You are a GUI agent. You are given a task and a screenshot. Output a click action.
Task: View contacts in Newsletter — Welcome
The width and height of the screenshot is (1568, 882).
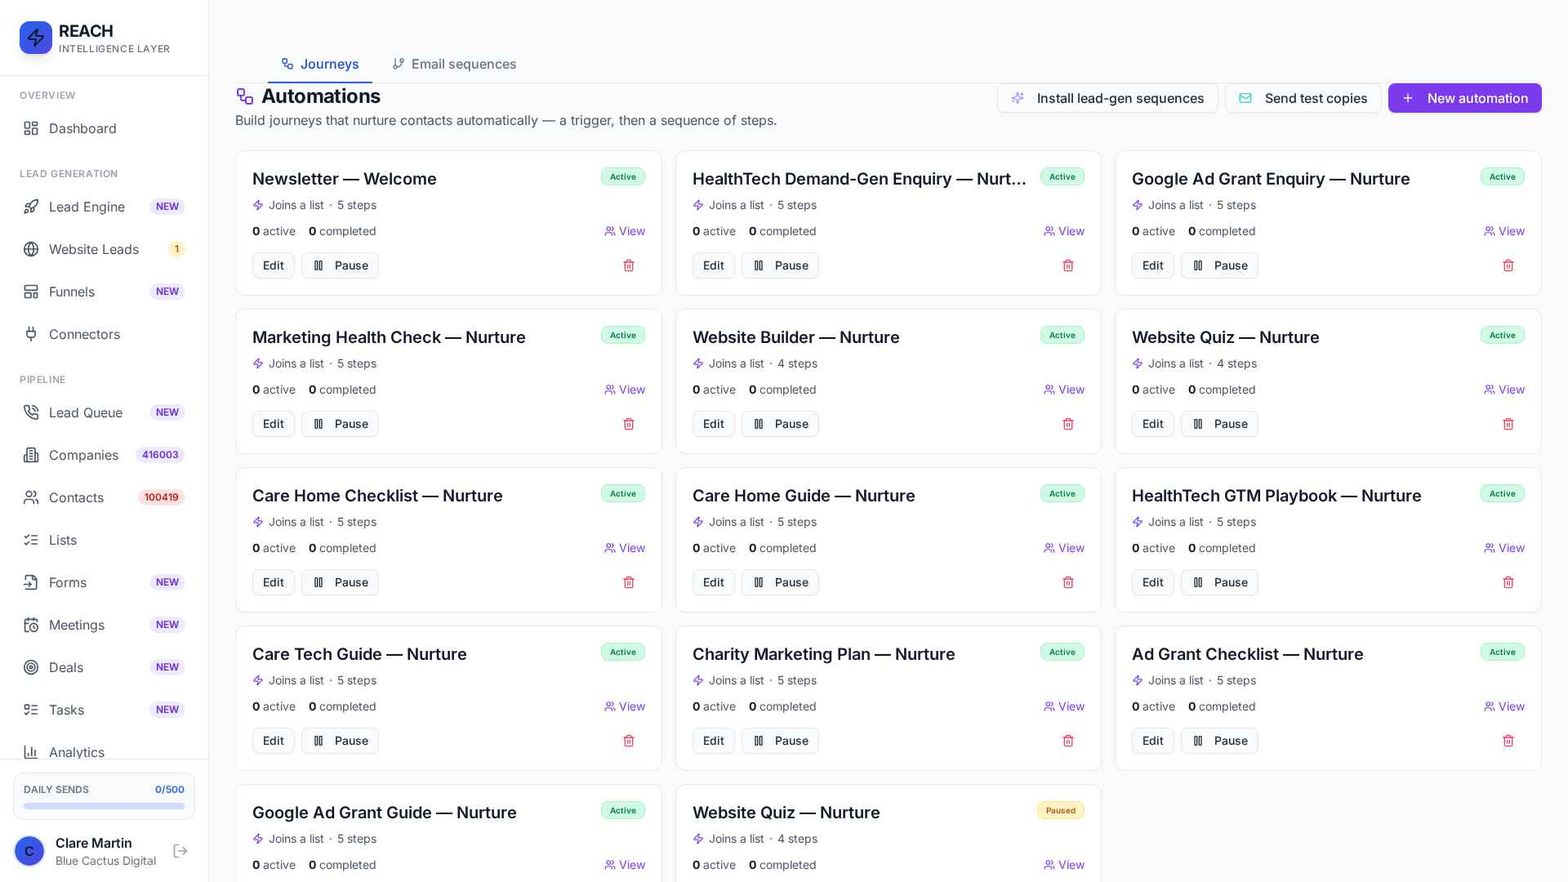(x=625, y=231)
